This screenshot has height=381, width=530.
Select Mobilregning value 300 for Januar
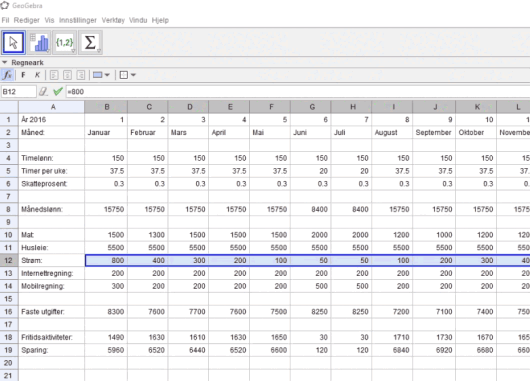106,286
